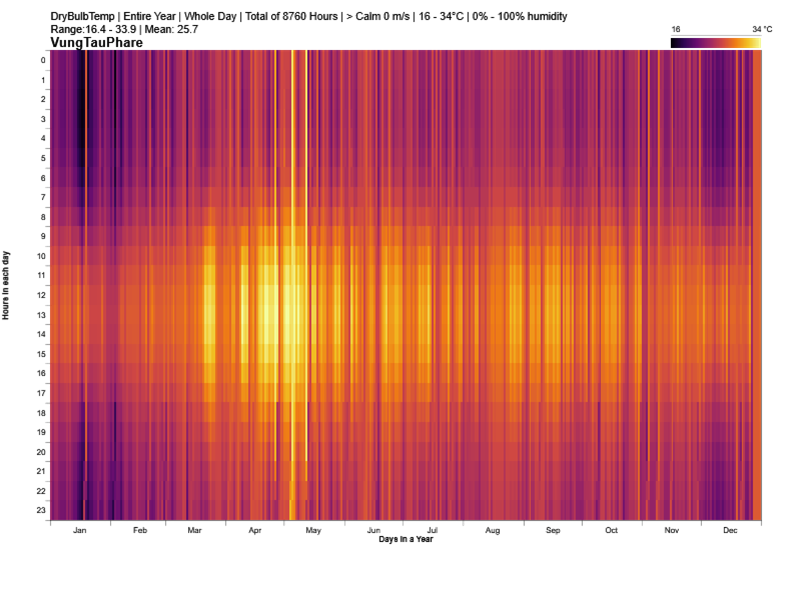Image resolution: width=801 pixels, height=600 pixels.
Task: Click hour label 4 on y-axis
Action: 43,138
